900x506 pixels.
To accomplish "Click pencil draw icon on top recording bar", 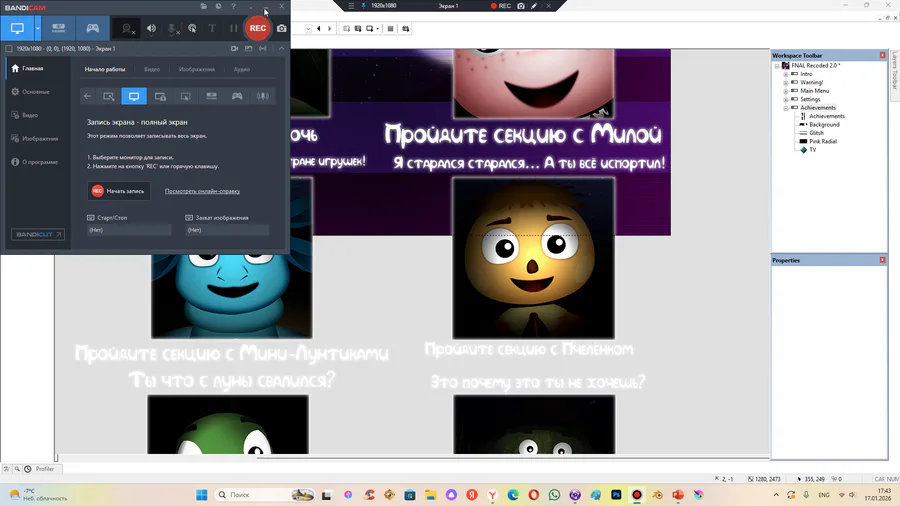I will (x=534, y=6).
